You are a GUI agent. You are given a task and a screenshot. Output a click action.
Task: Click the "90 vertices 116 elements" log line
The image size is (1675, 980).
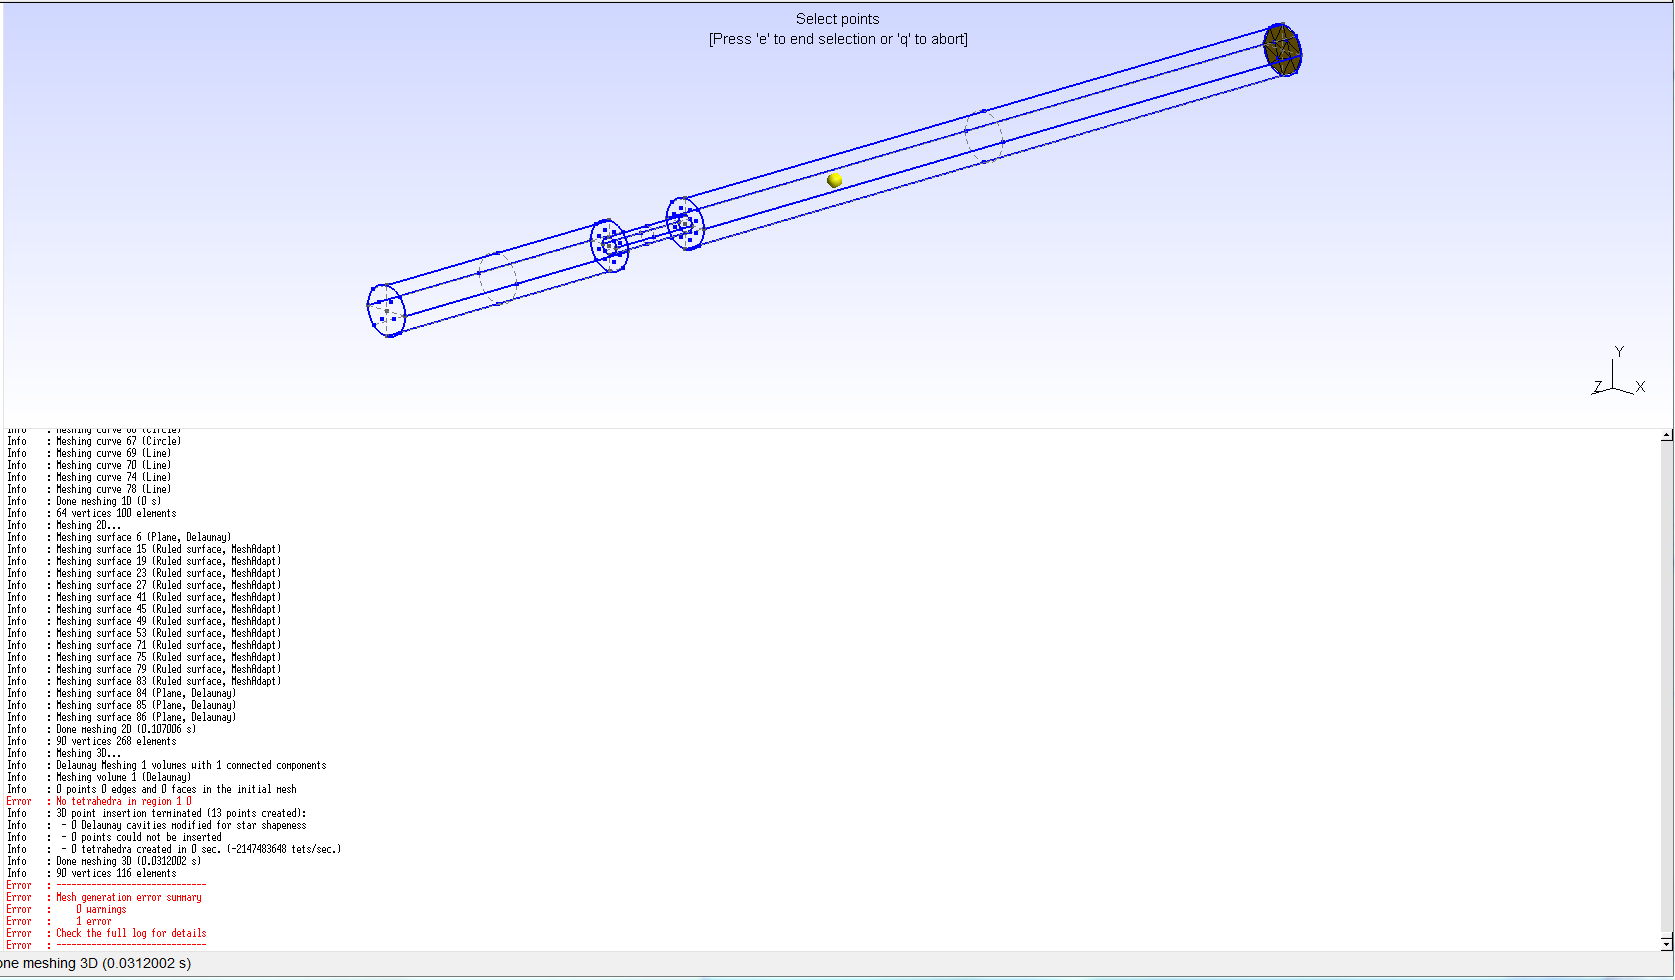pyautogui.click(x=116, y=873)
